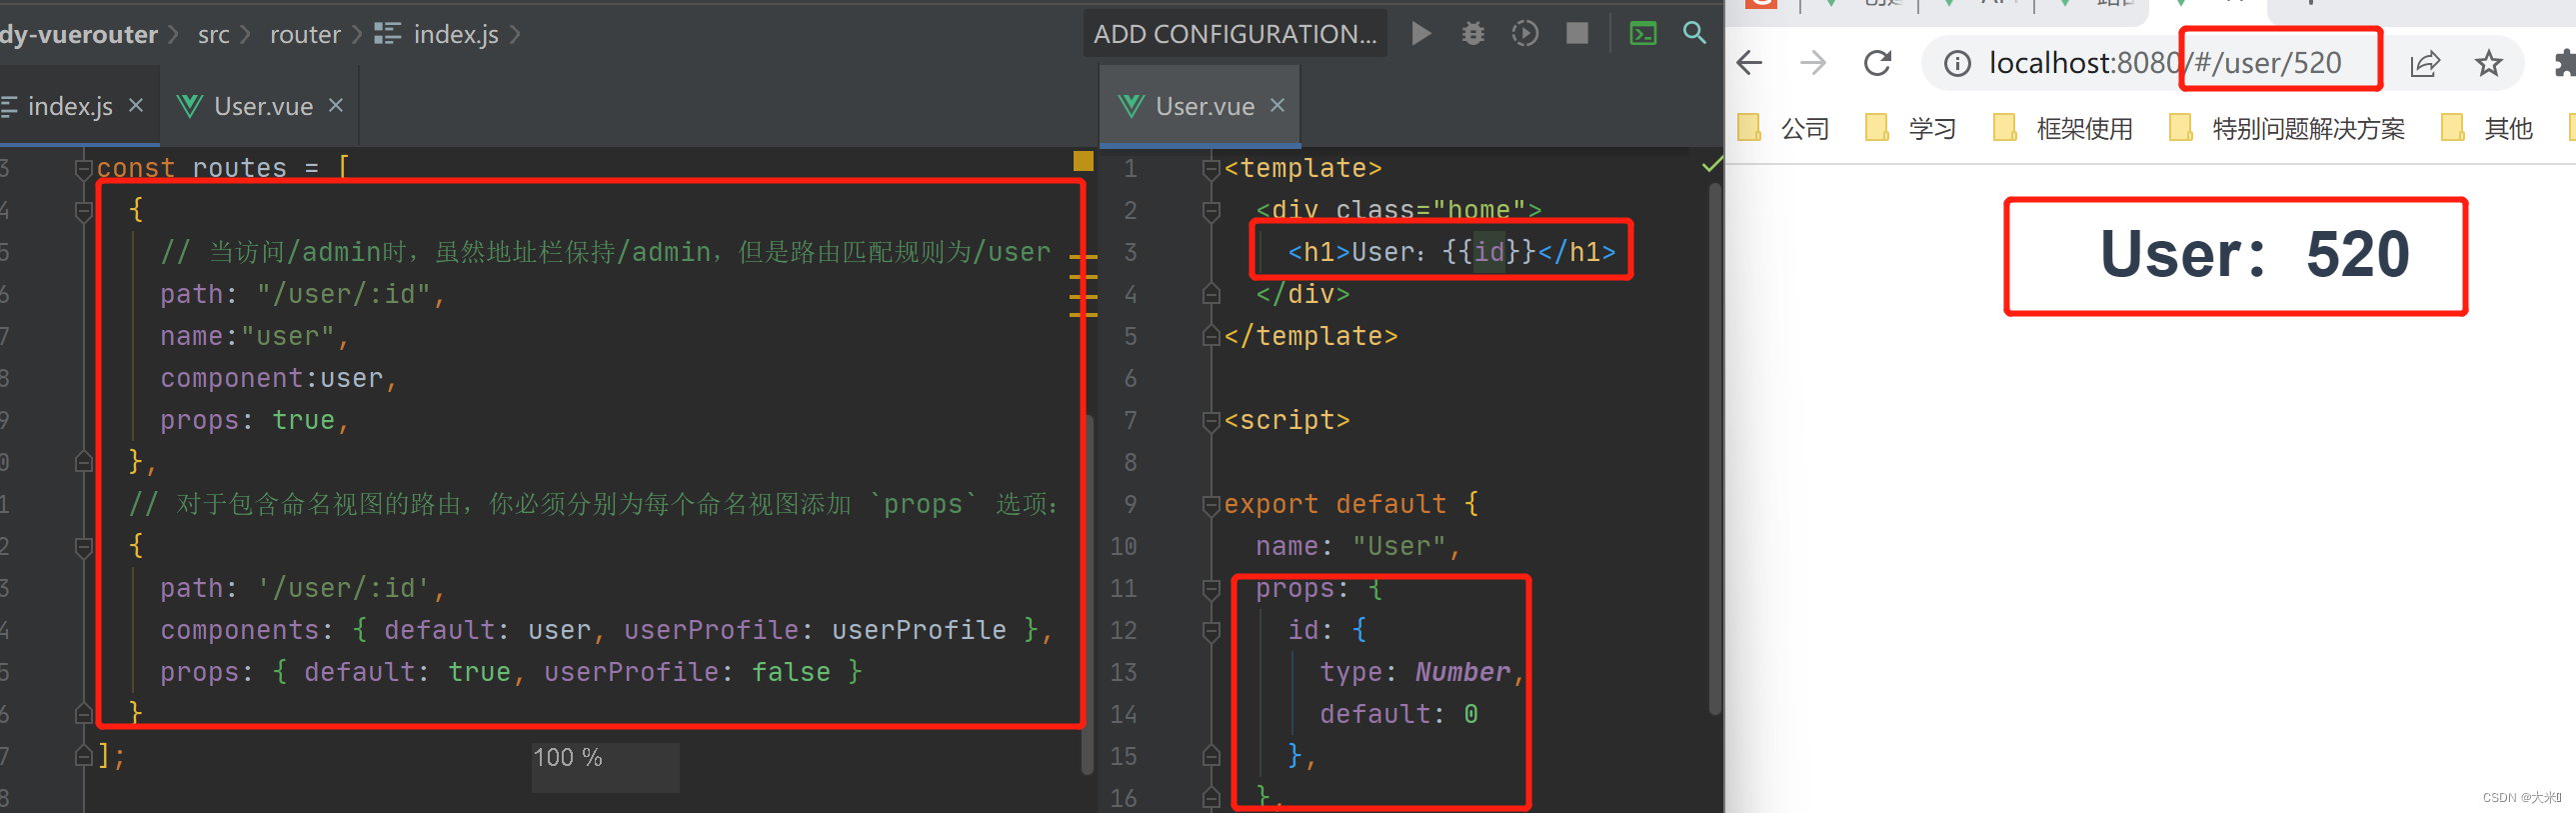This screenshot has height=813, width=2576.
Task: Collapse the id object fold
Action: tap(1211, 631)
